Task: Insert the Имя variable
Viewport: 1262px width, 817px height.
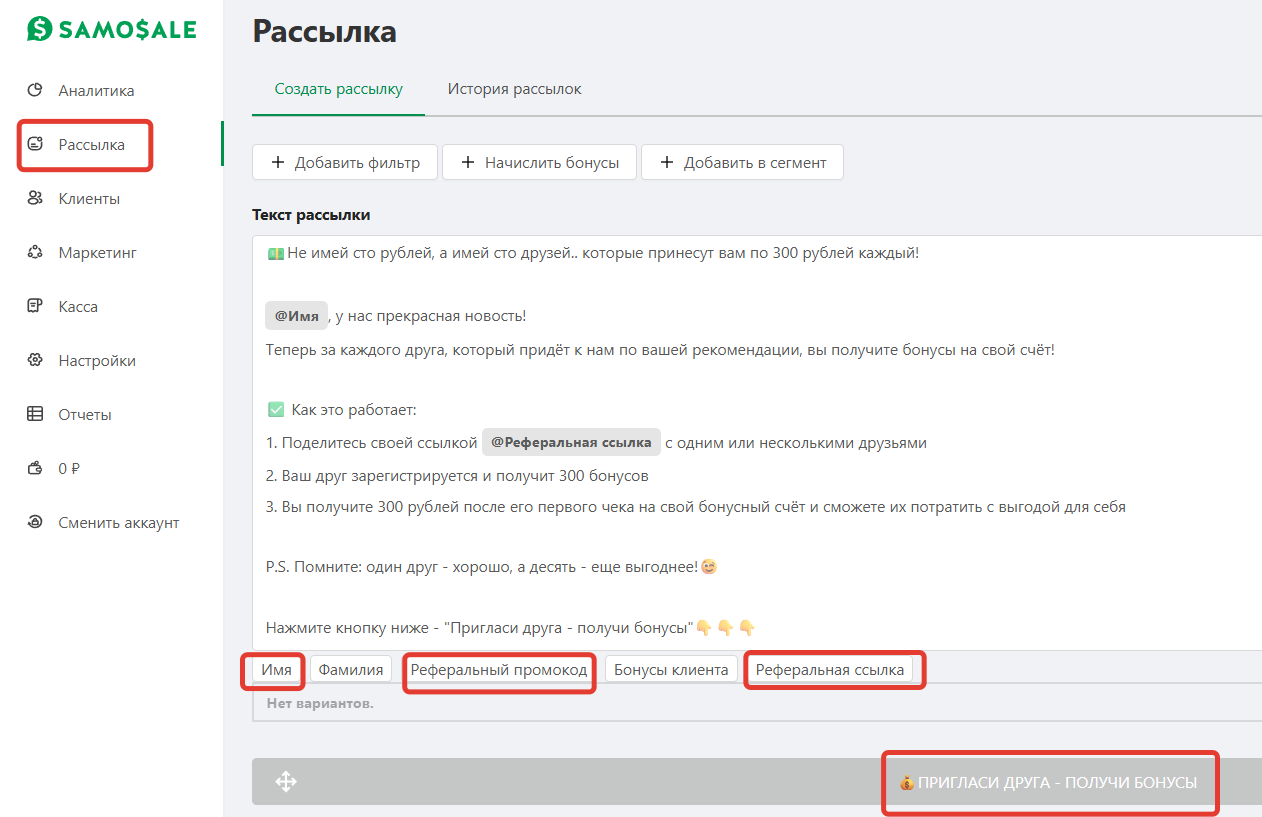Action: [x=277, y=669]
